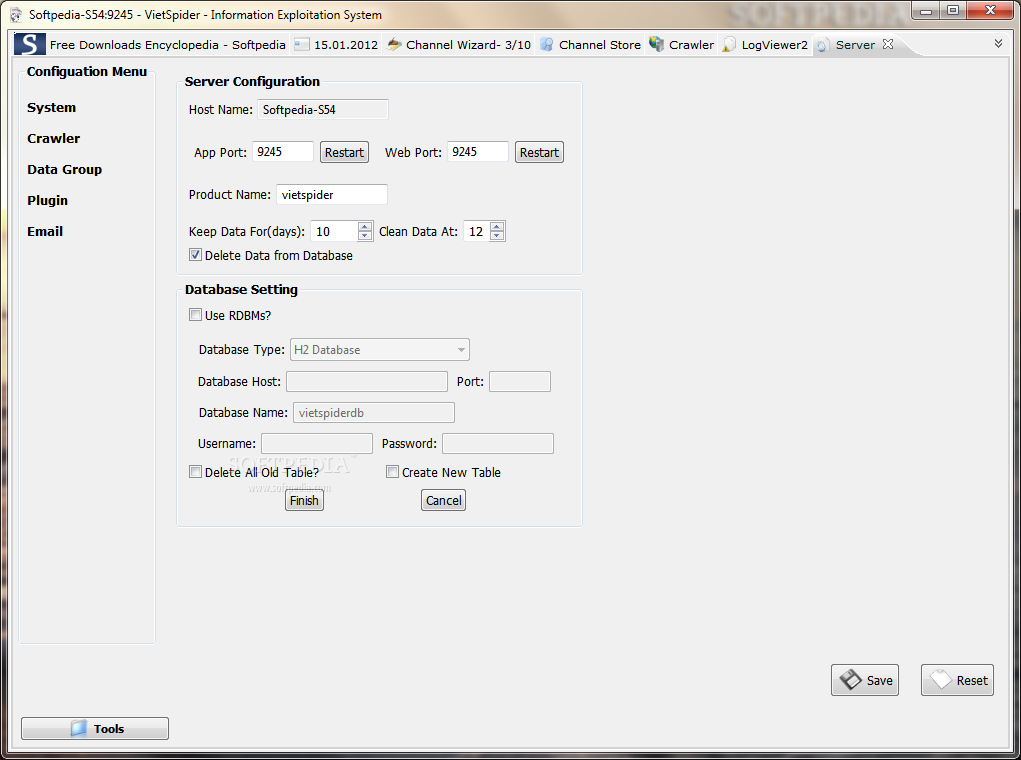This screenshot has height=760, width=1021.
Task: Enable the Use RDBMs? checkbox
Action: point(195,315)
